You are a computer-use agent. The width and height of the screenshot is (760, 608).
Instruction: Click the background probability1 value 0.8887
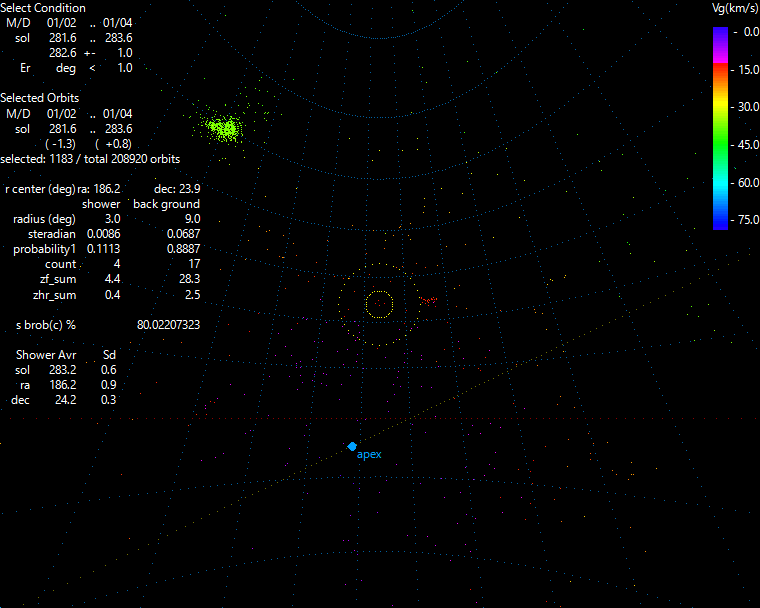pyautogui.click(x=182, y=249)
